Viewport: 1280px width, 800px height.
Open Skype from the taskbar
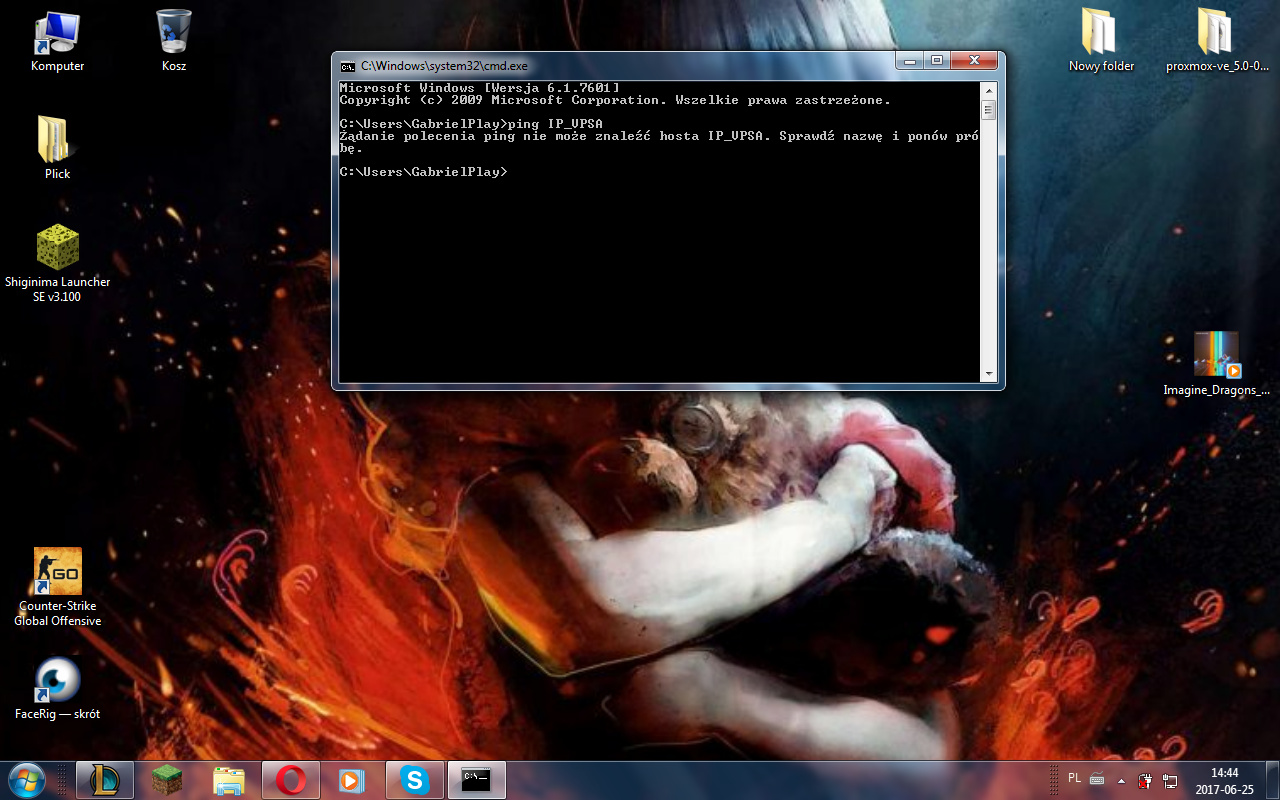tap(414, 780)
